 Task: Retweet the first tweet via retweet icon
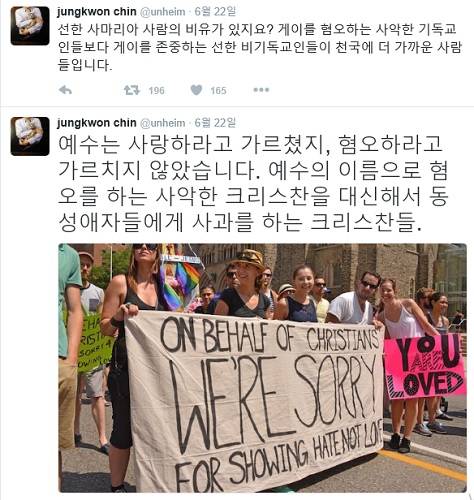(132, 90)
